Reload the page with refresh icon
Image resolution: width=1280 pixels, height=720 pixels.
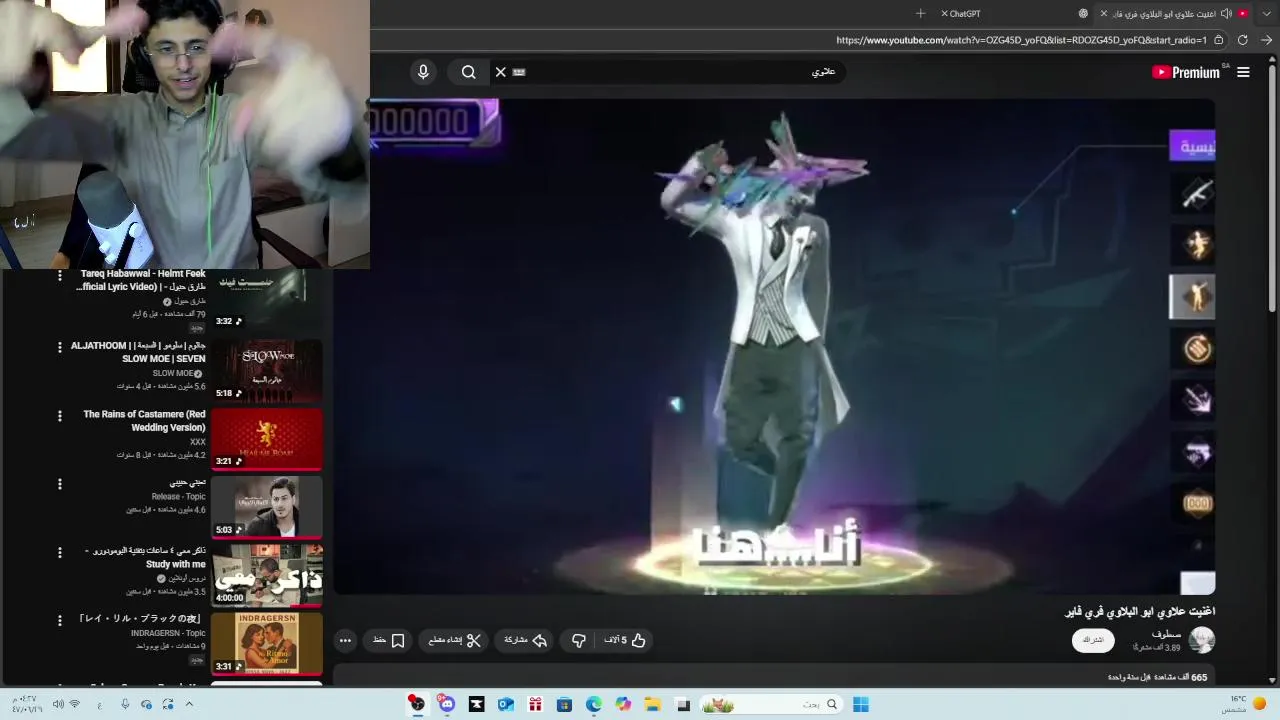pos(1242,40)
